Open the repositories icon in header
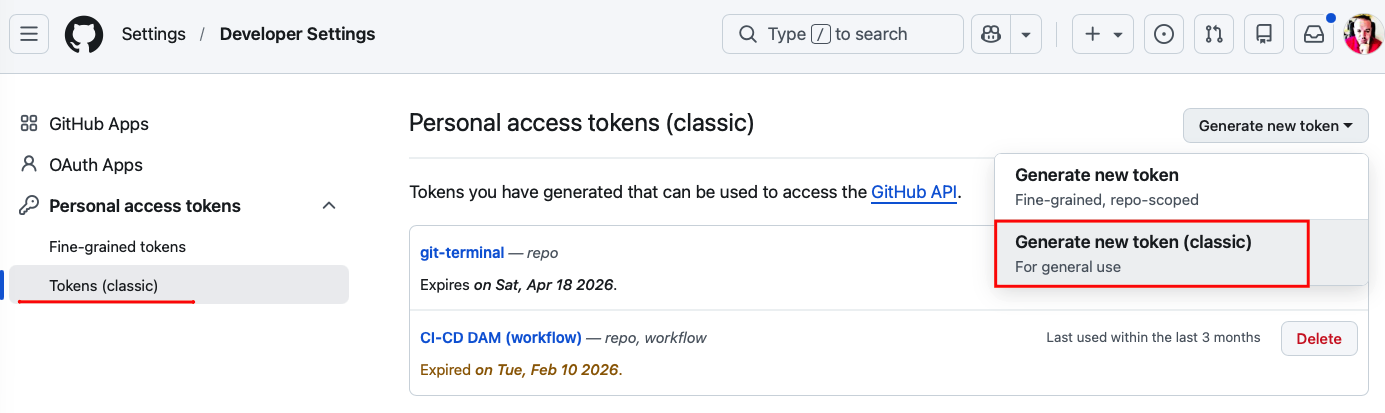This screenshot has width=1385, height=413. (1264, 34)
